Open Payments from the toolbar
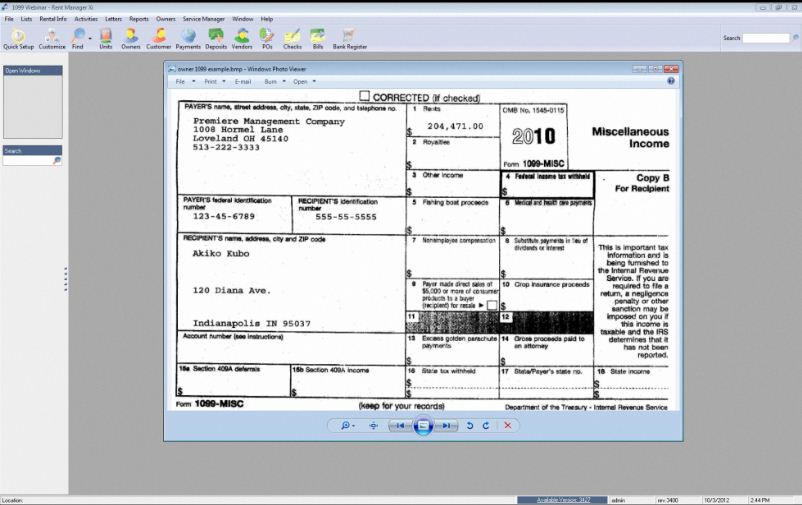 tap(188, 39)
